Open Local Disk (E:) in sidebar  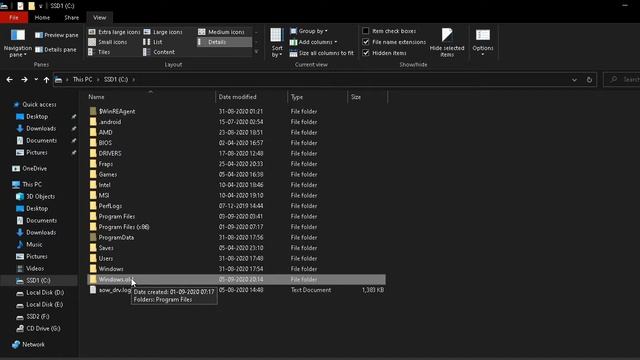(40, 304)
